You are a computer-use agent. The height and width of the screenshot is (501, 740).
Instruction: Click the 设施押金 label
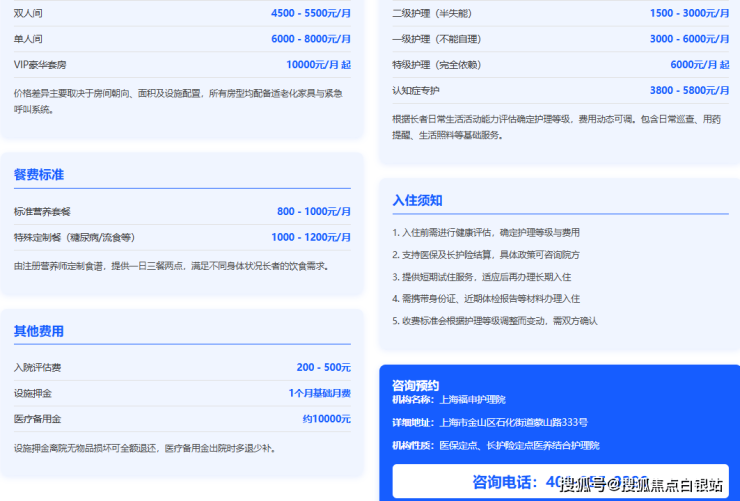click(33, 393)
